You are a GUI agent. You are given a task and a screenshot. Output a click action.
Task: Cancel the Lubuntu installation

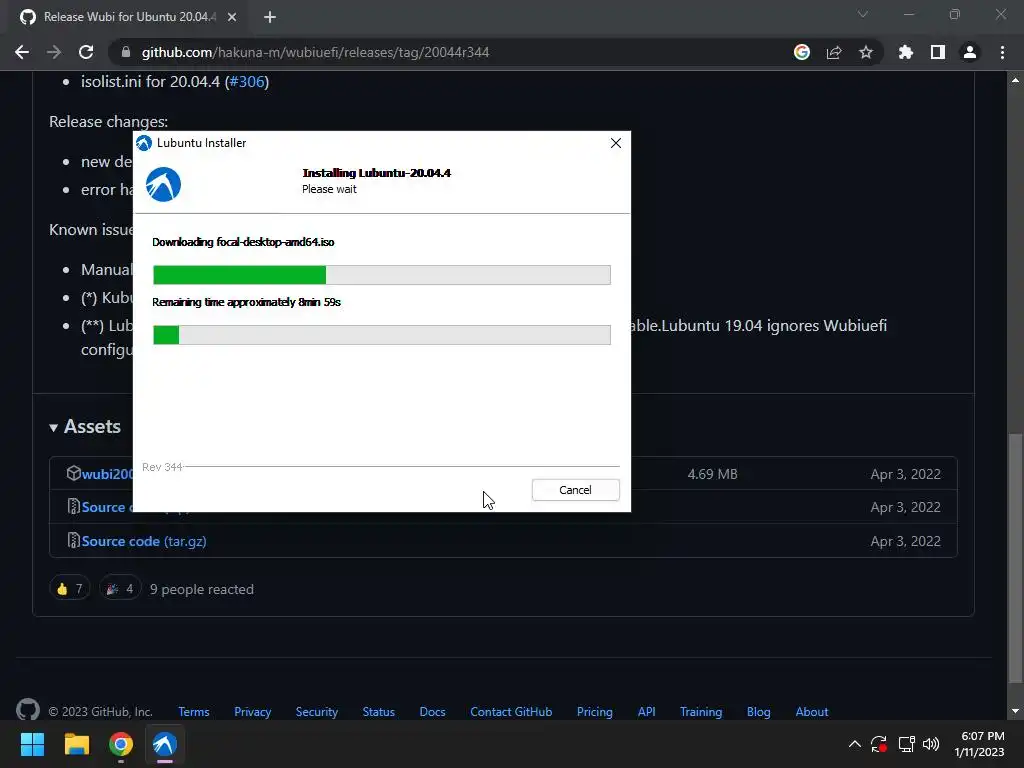(575, 490)
